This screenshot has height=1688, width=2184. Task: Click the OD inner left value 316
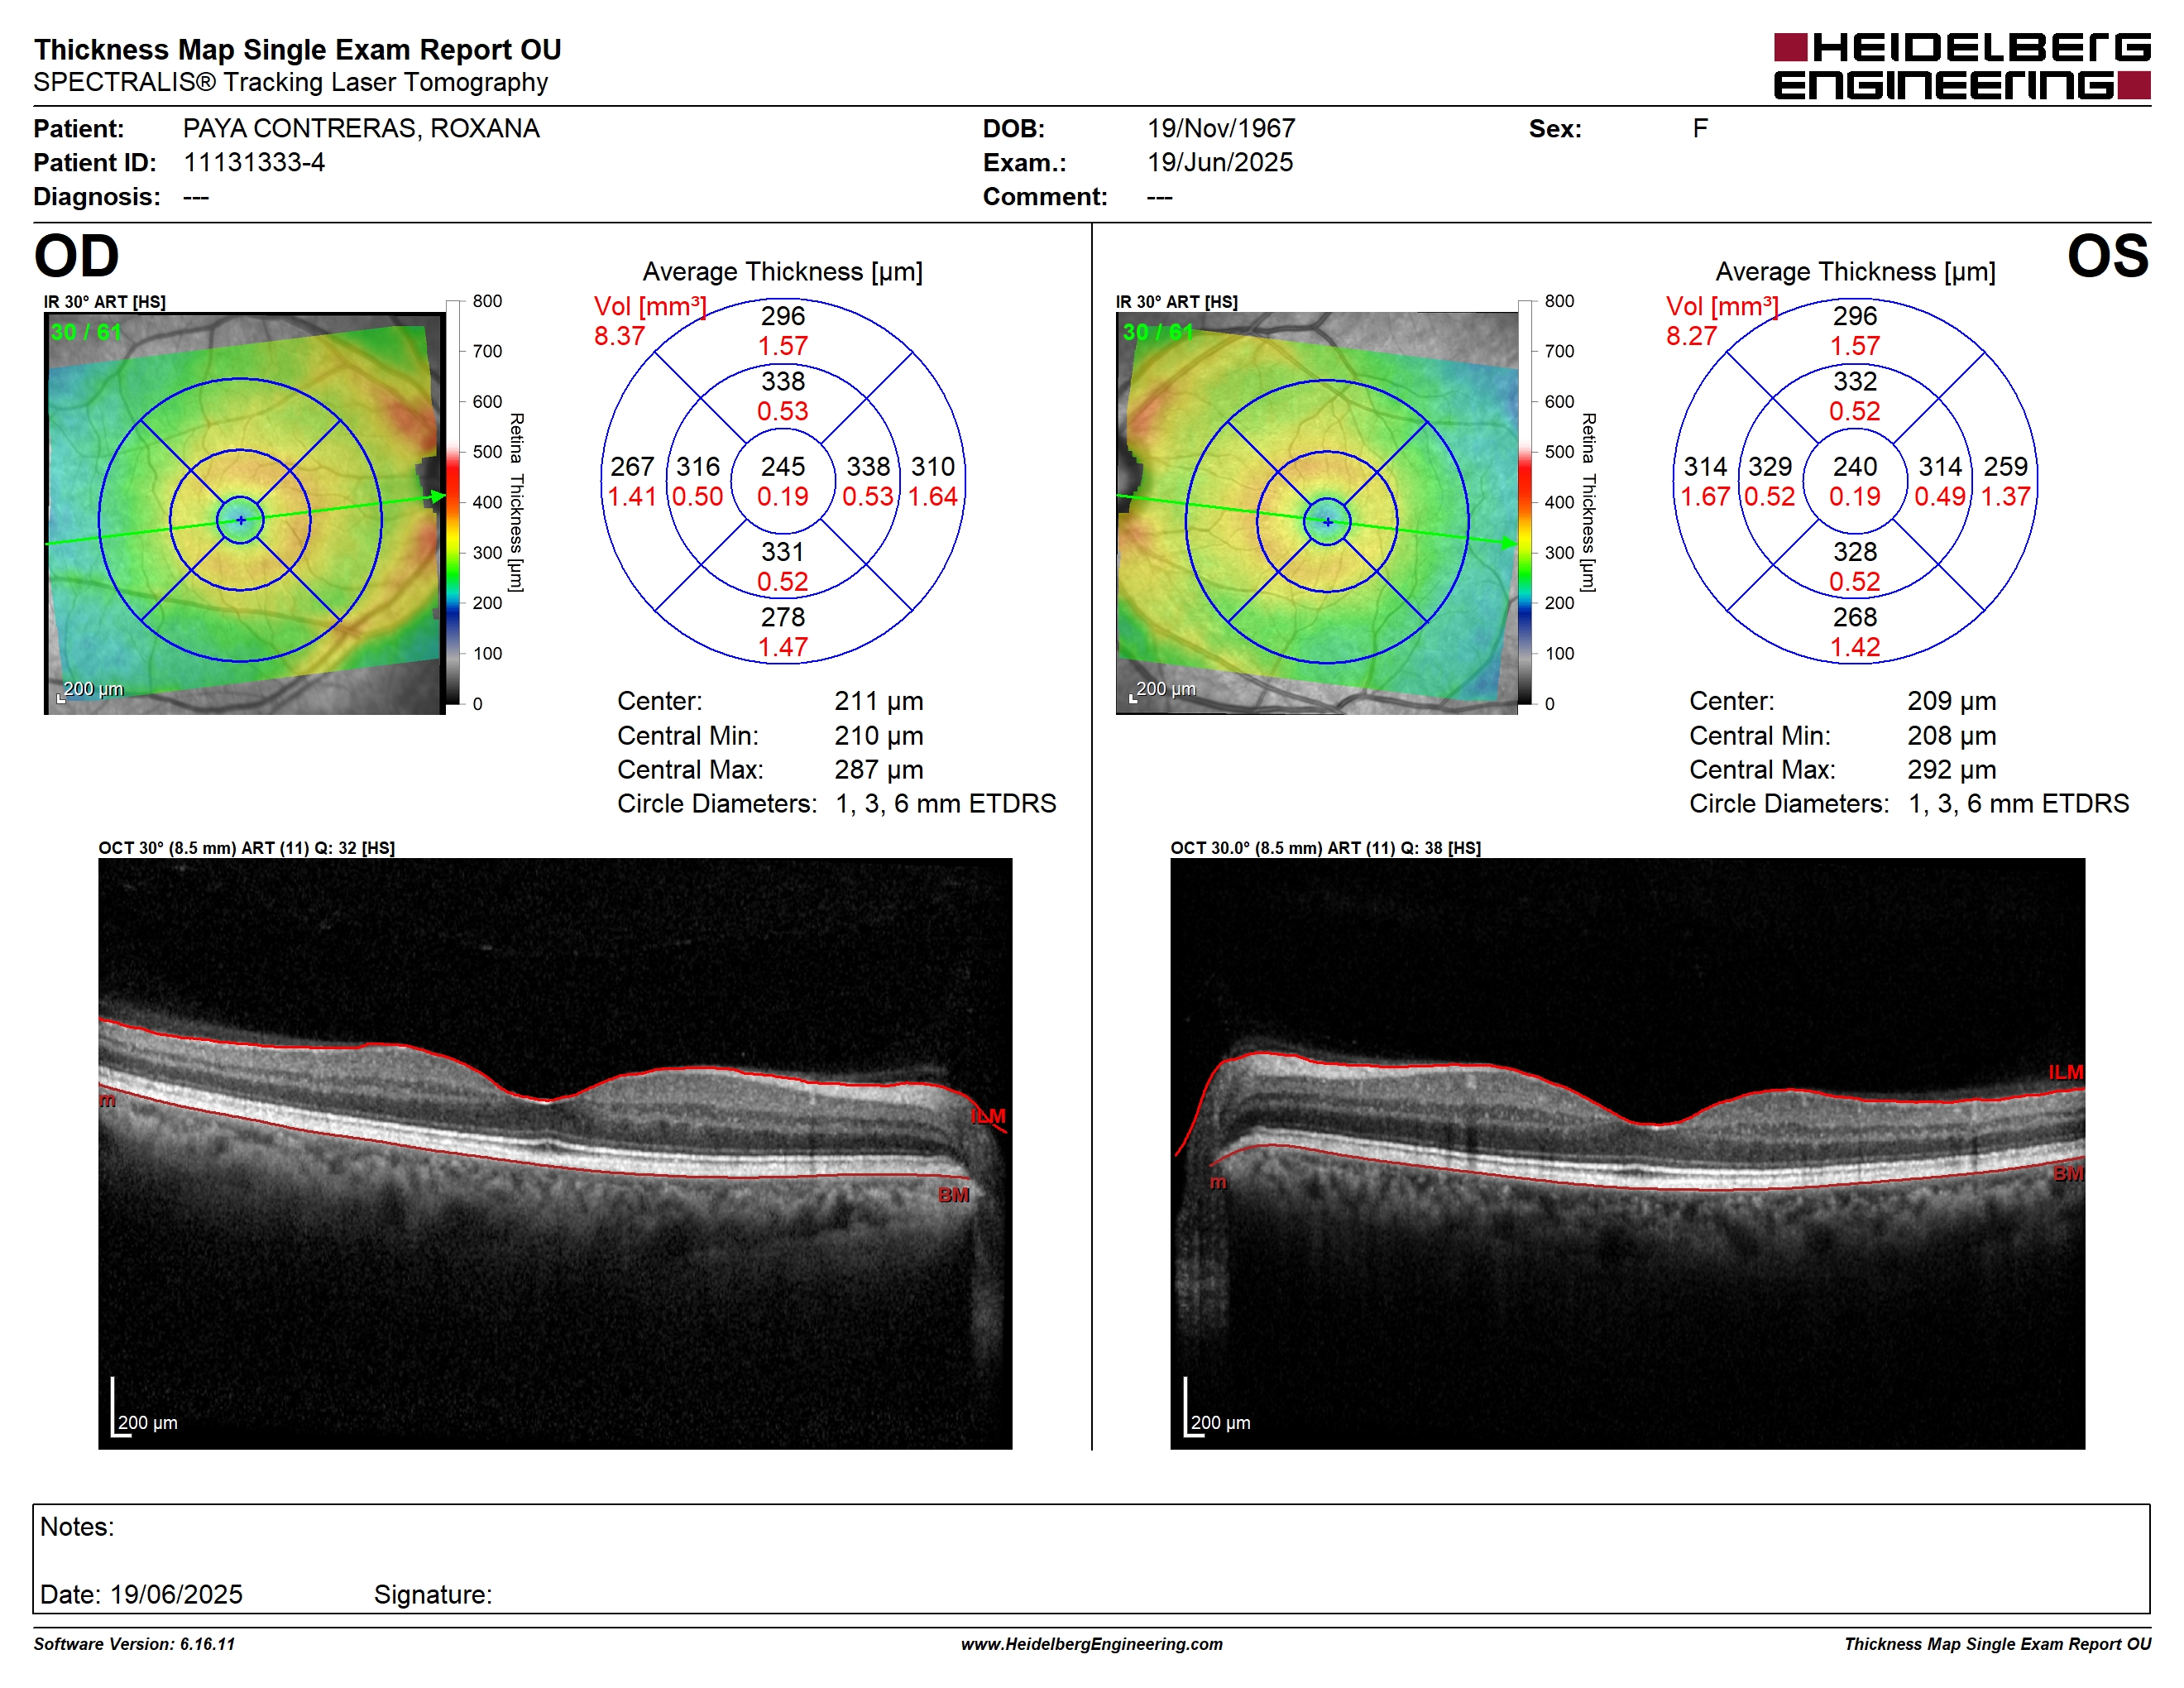(x=698, y=466)
